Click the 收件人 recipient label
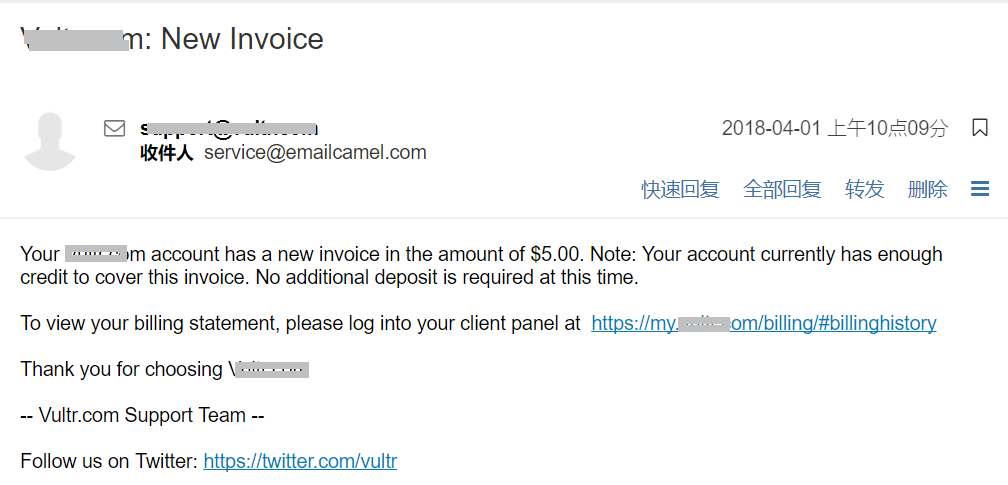1008x485 pixels. pyautogui.click(x=166, y=153)
